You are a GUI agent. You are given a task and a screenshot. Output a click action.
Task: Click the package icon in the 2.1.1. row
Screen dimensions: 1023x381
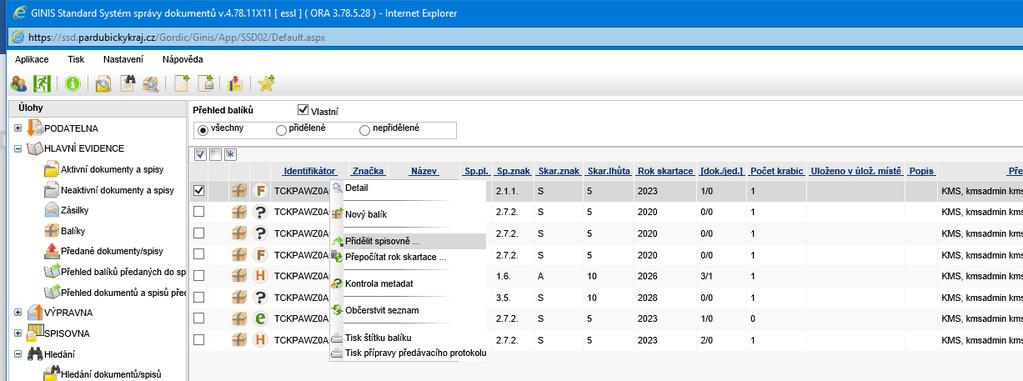[x=239, y=191]
